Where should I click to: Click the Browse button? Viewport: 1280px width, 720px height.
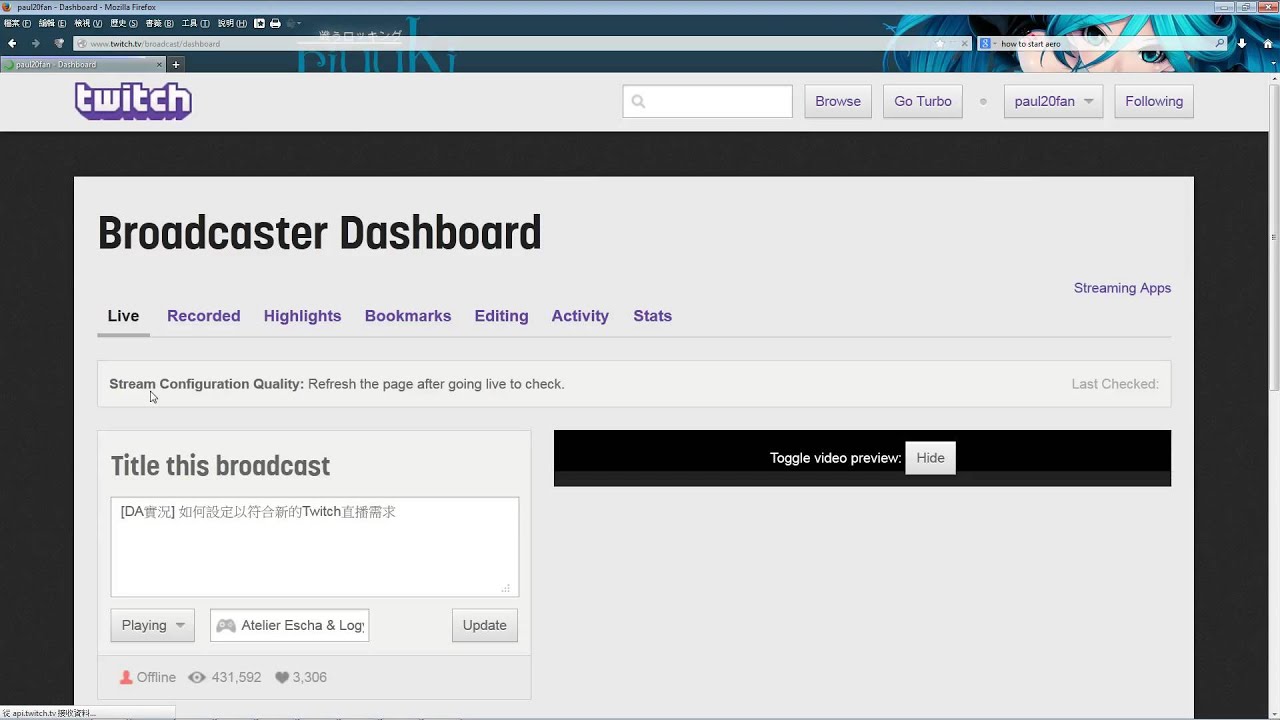point(838,101)
